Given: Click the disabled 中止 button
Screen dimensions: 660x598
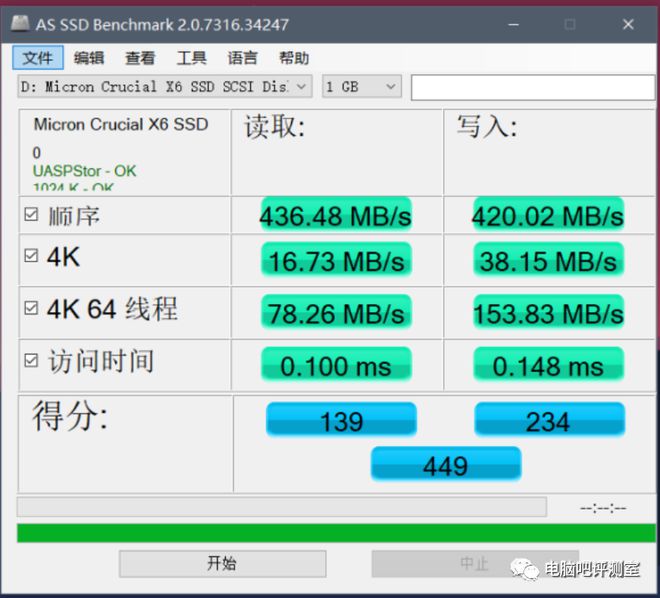Looking at the screenshot, I should pos(475,563).
